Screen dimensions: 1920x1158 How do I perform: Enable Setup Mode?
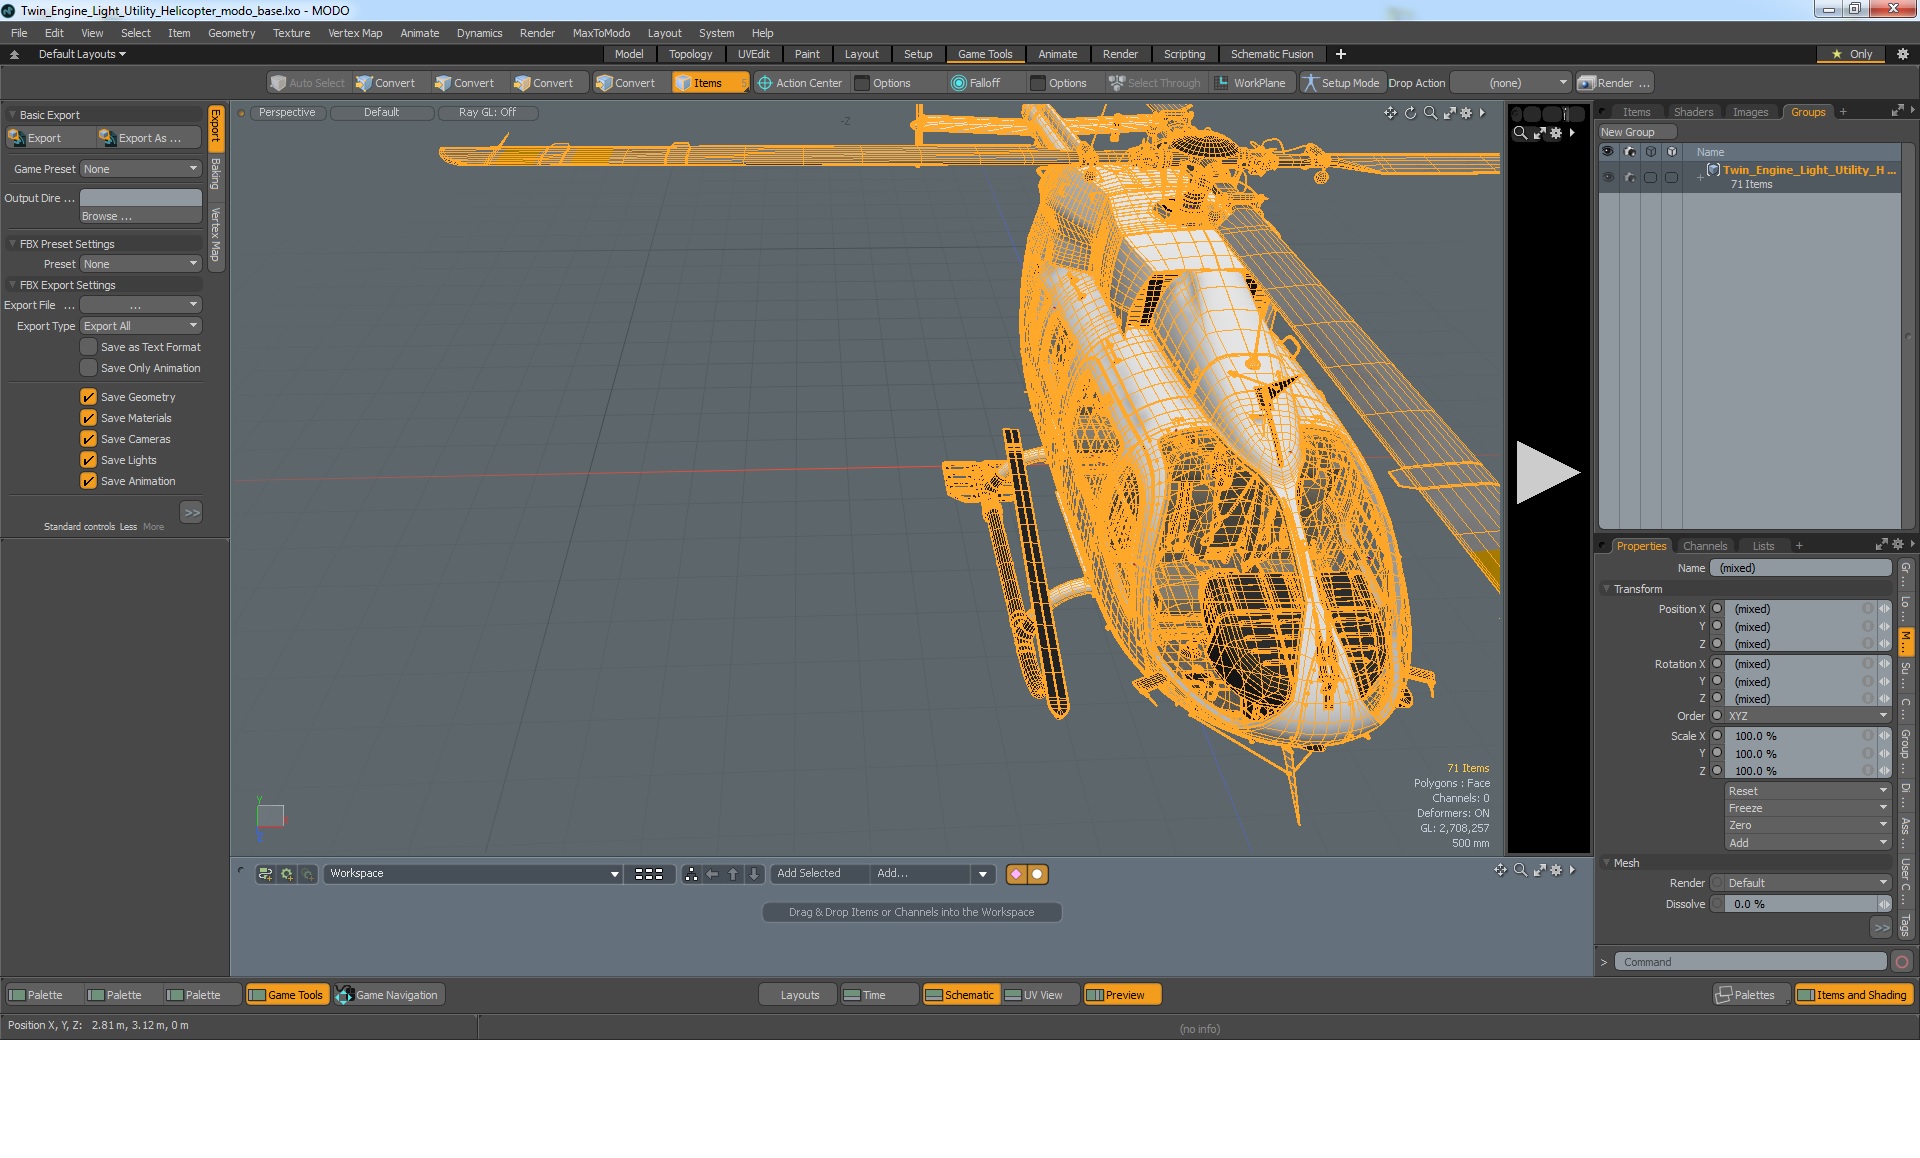tap(1340, 83)
